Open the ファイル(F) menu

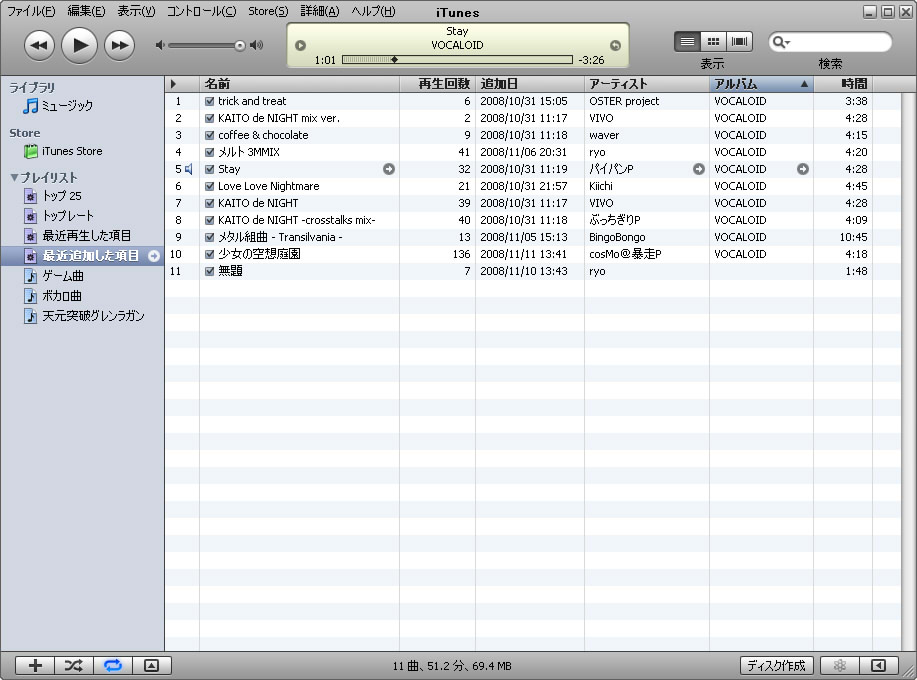coord(31,11)
